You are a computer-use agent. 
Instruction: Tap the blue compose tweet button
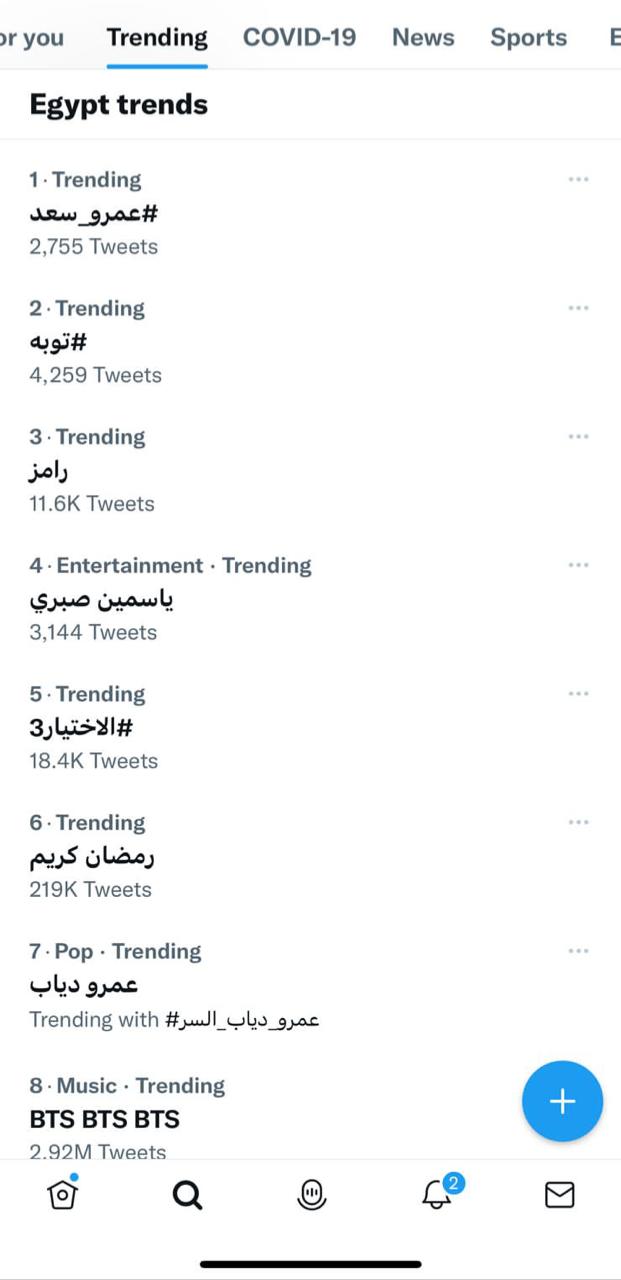(x=562, y=1101)
